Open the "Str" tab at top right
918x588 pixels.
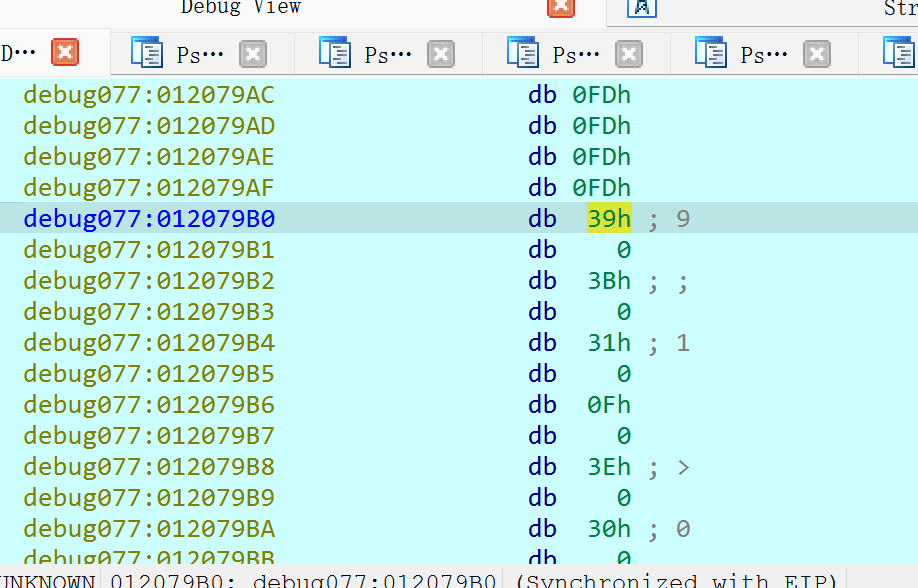click(899, 9)
